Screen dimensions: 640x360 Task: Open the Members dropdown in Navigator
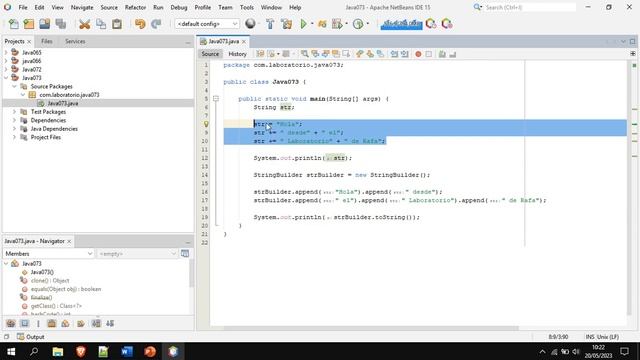[x=49, y=253]
